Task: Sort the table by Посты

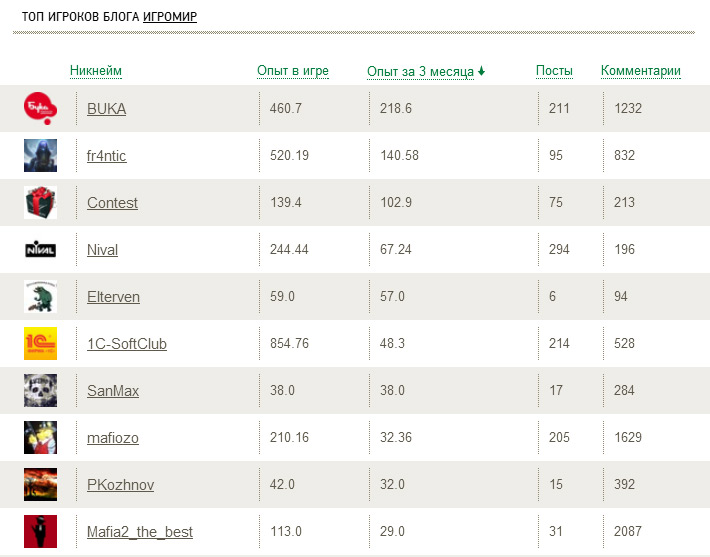Action: pos(554,71)
